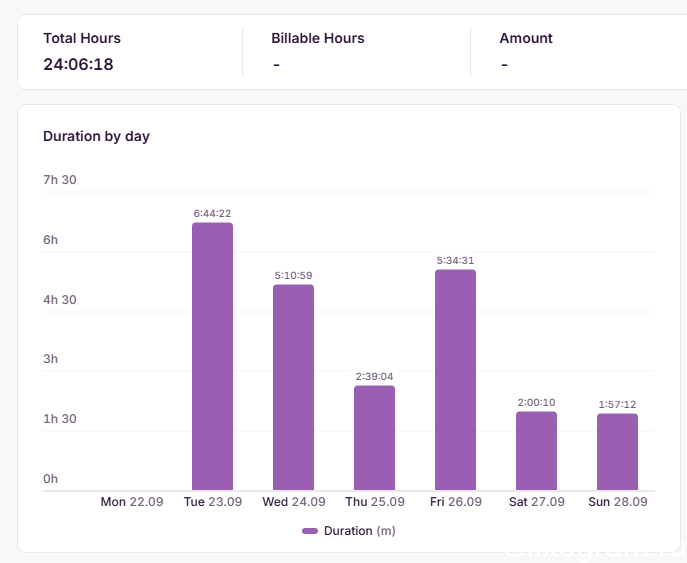The image size is (687, 563).
Task: Click the 0h y-axis label
Action: coord(50,479)
